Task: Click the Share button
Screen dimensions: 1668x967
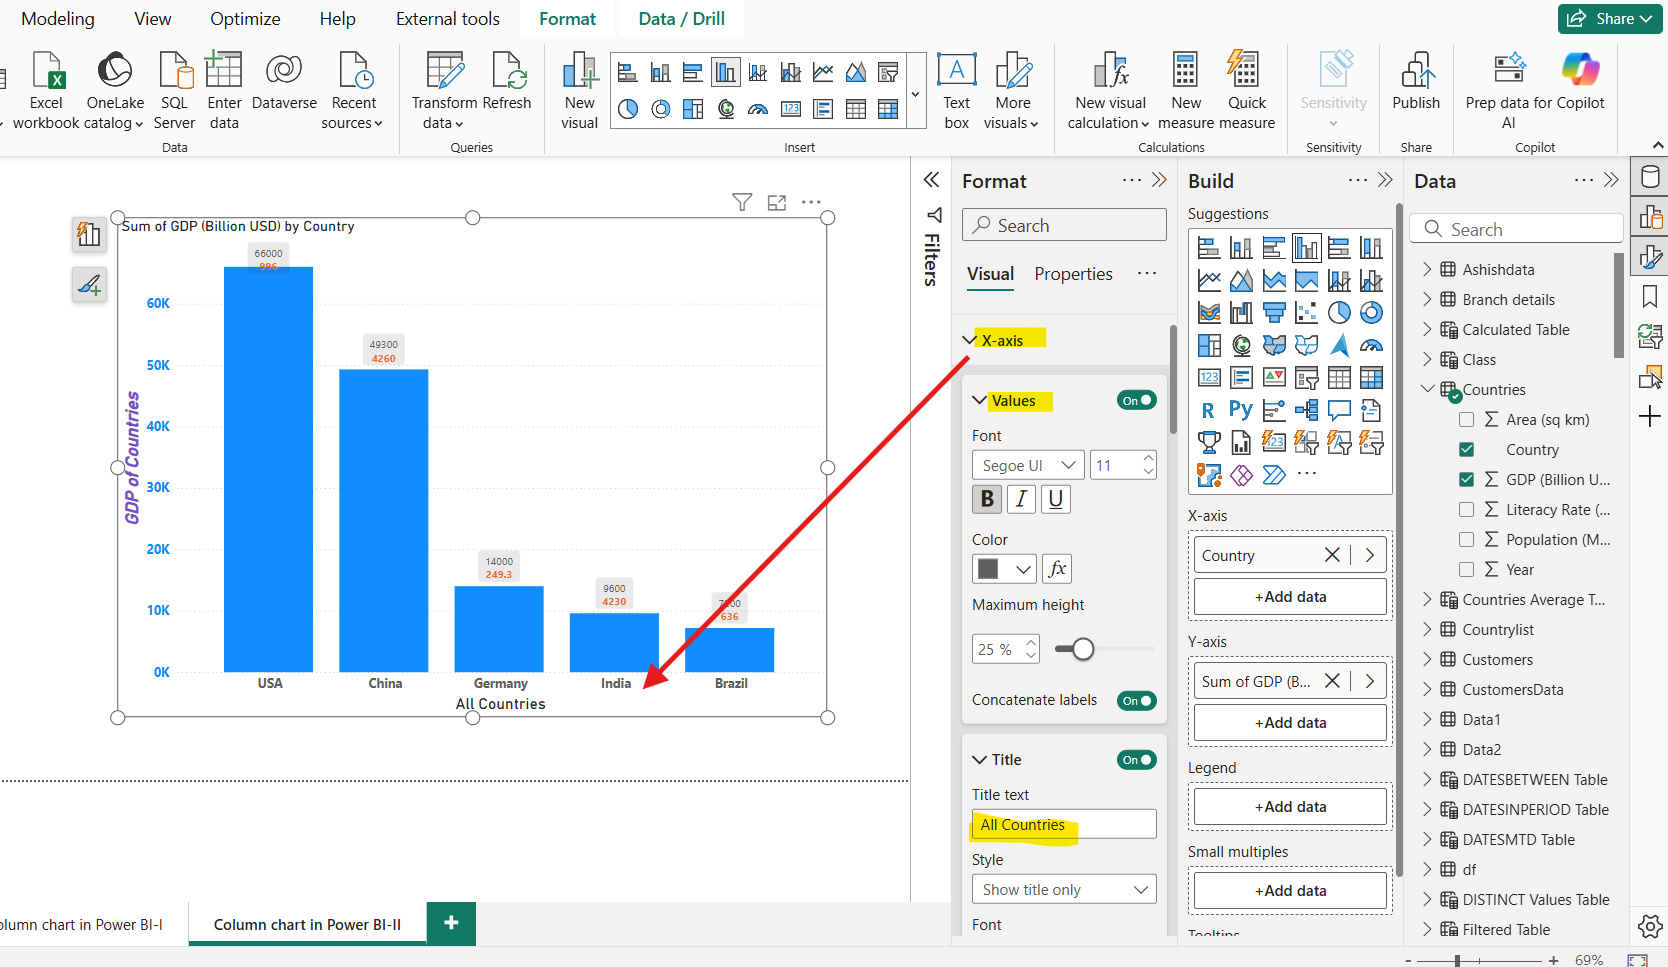Action: pyautogui.click(x=1608, y=19)
